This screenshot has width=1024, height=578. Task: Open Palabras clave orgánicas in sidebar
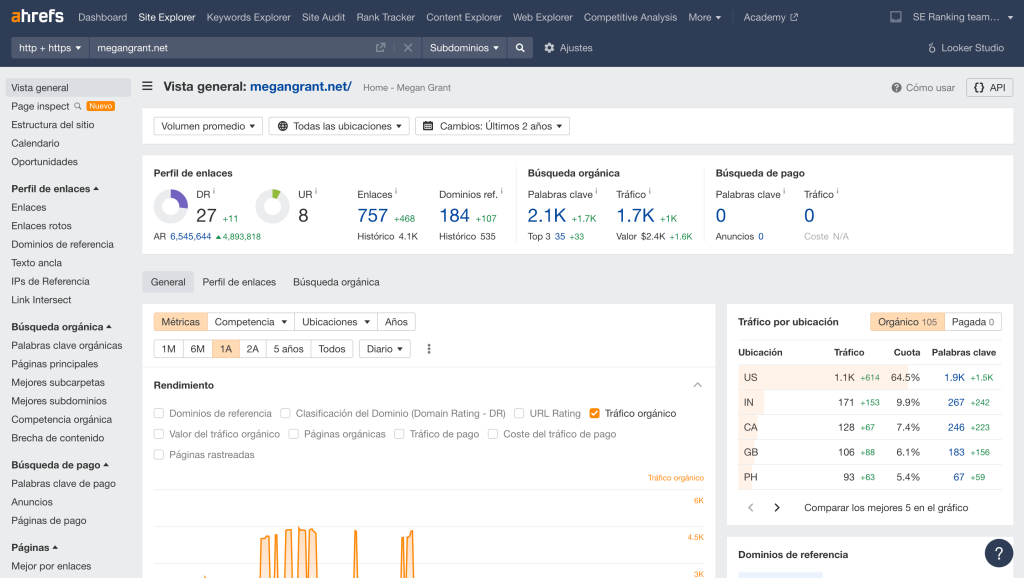(67, 345)
